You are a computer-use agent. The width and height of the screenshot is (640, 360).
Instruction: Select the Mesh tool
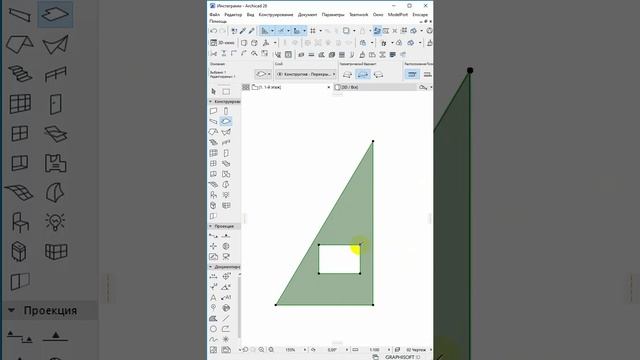coord(213,184)
